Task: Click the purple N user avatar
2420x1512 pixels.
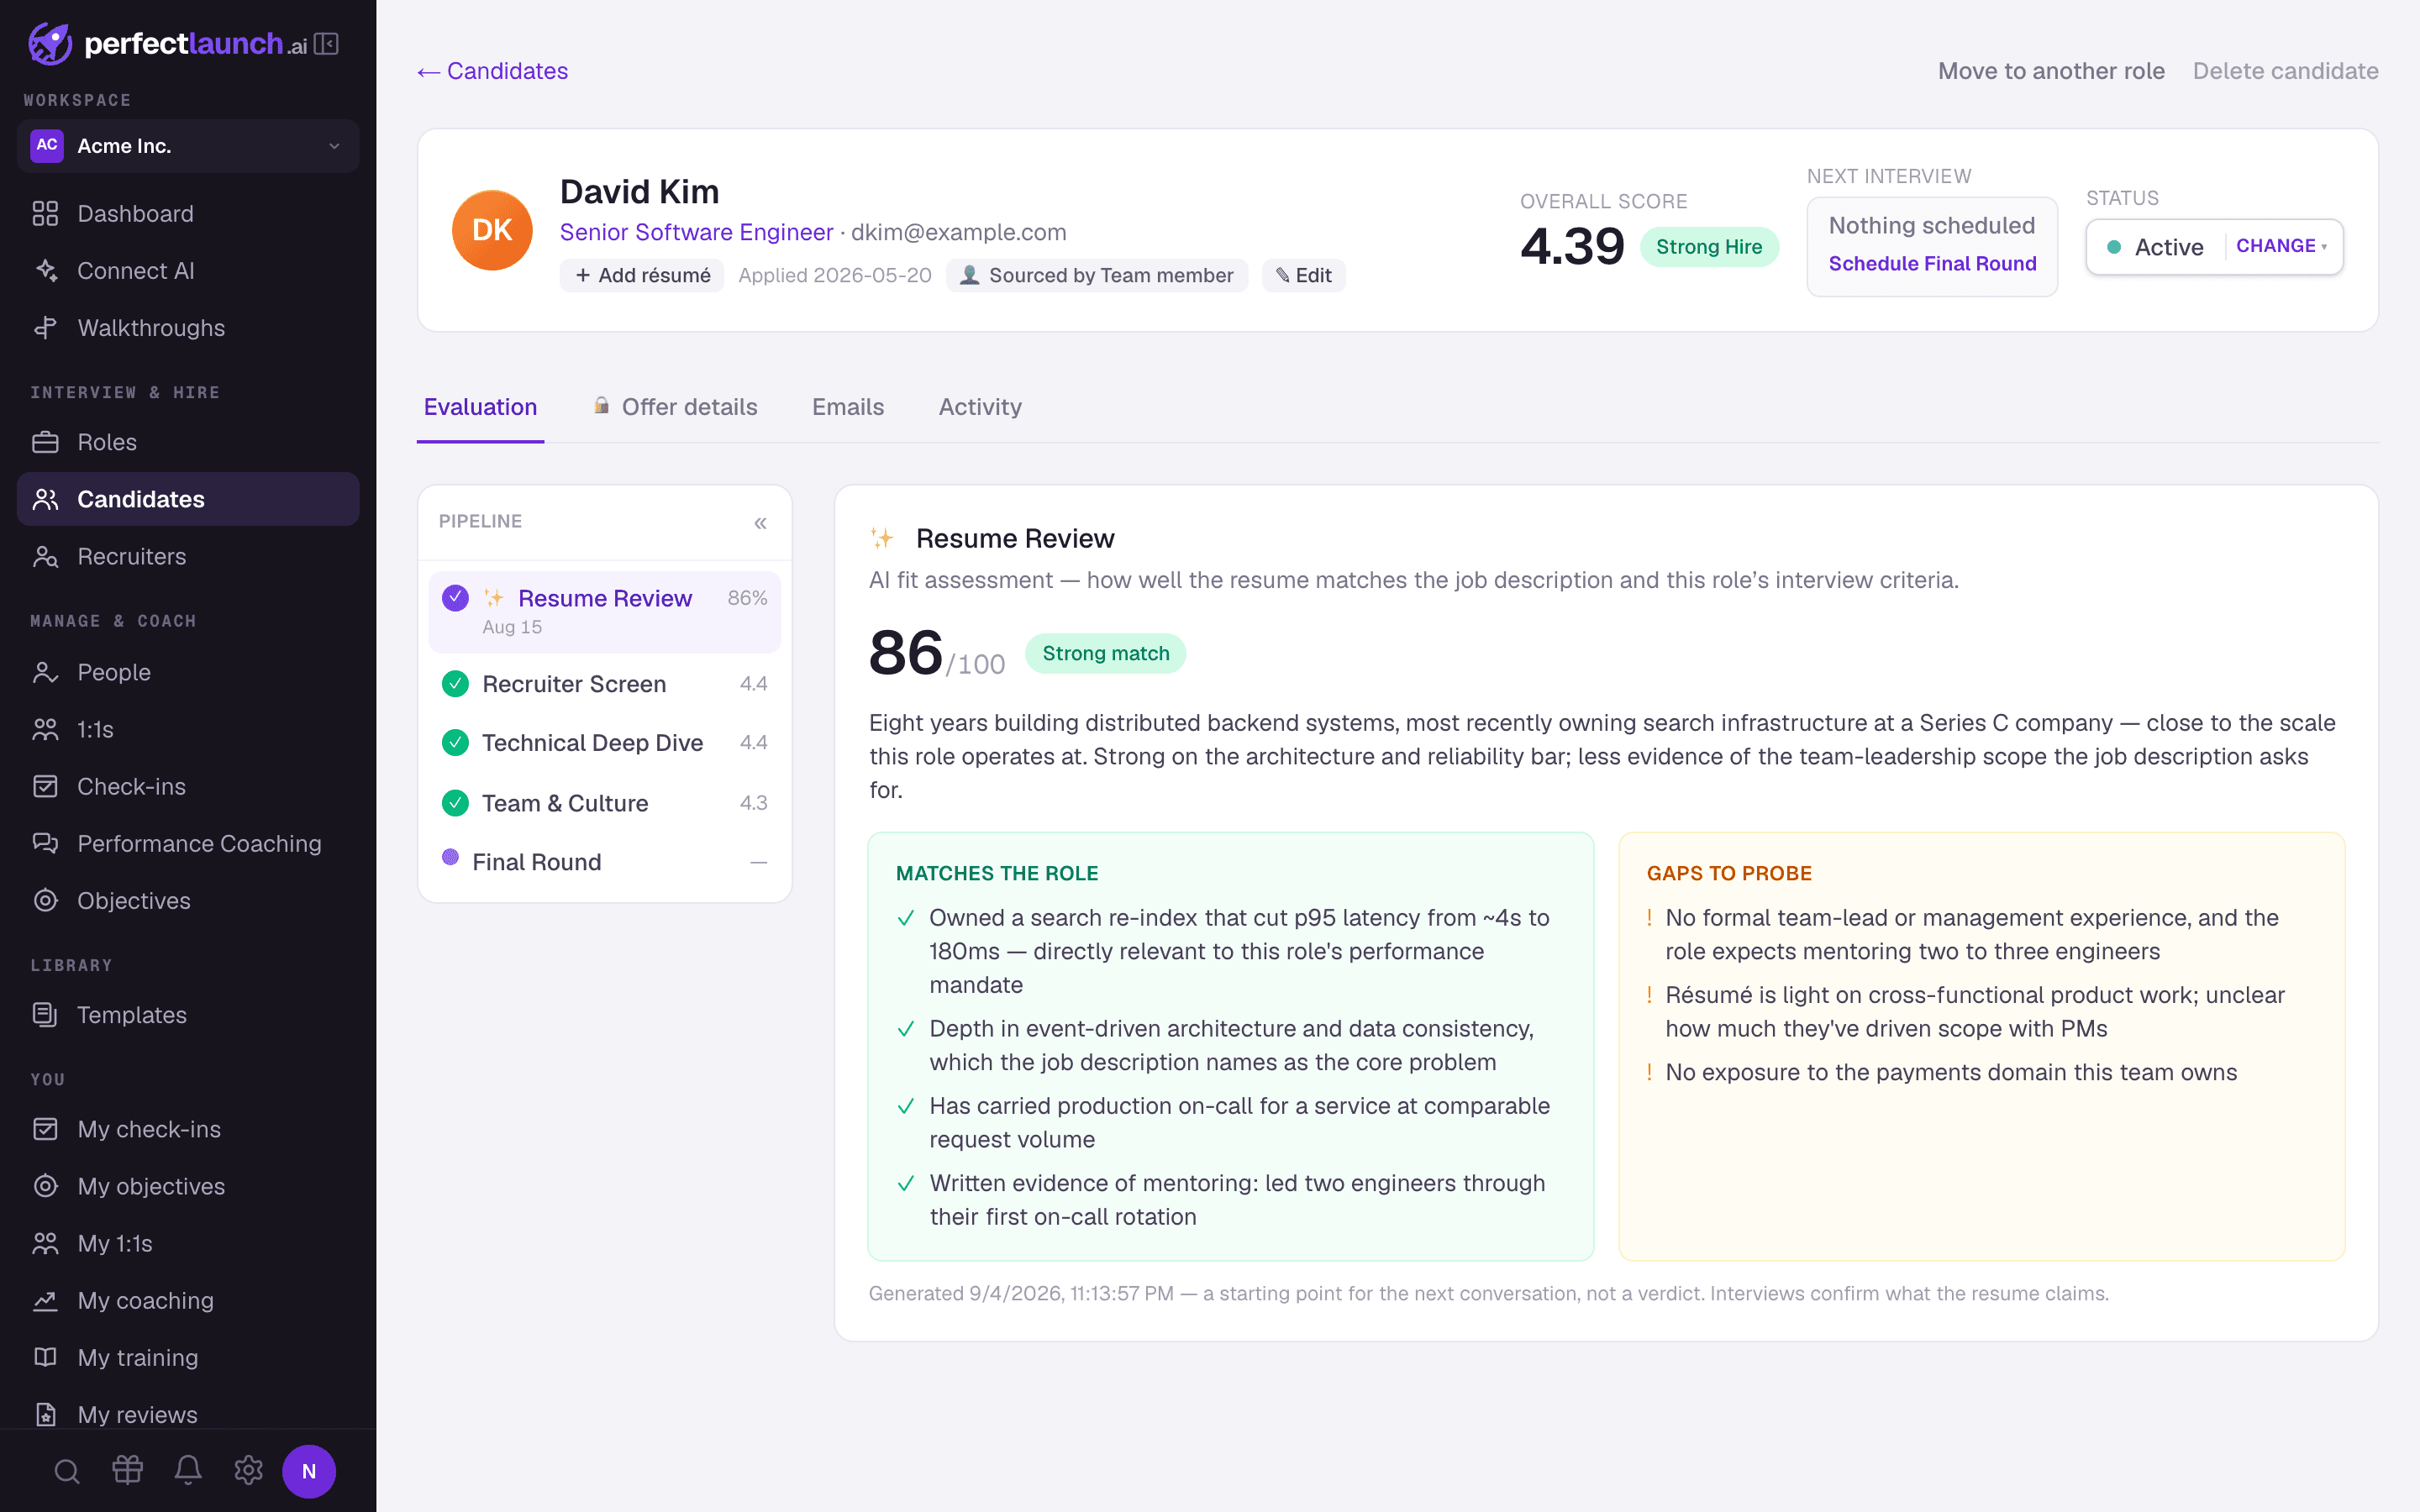Action: click(x=309, y=1471)
